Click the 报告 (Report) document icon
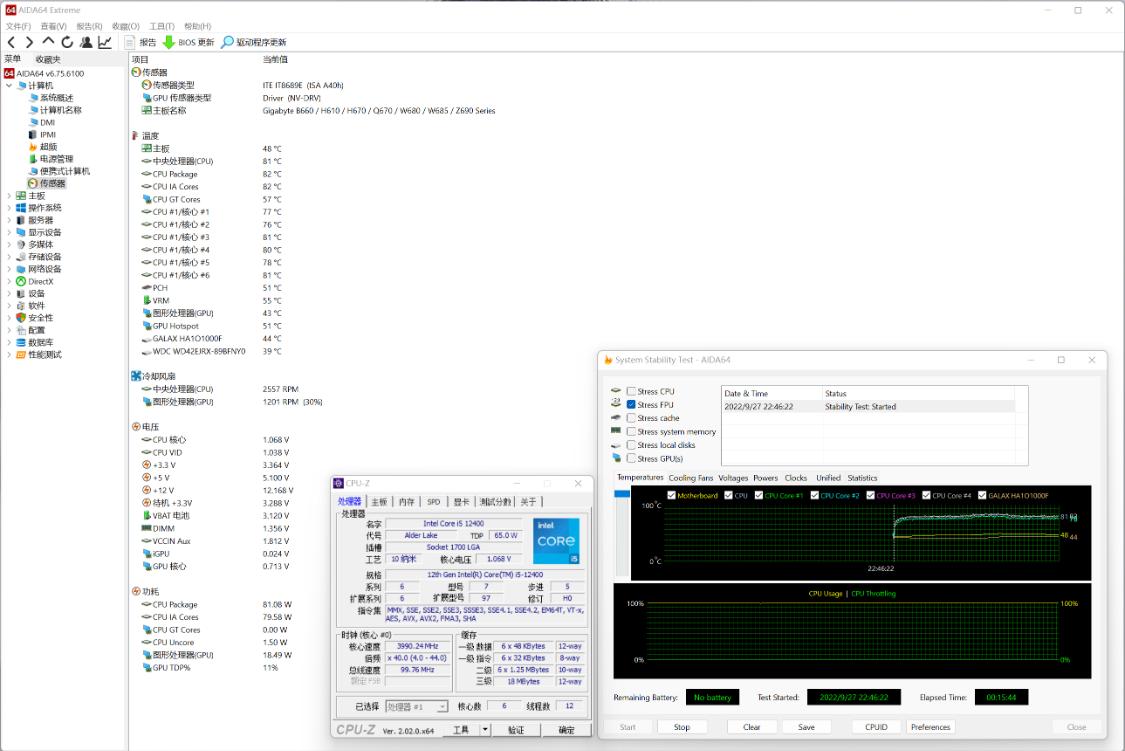Image resolution: width=1125 pixels, height=751 pixels. tap(130, 42)
